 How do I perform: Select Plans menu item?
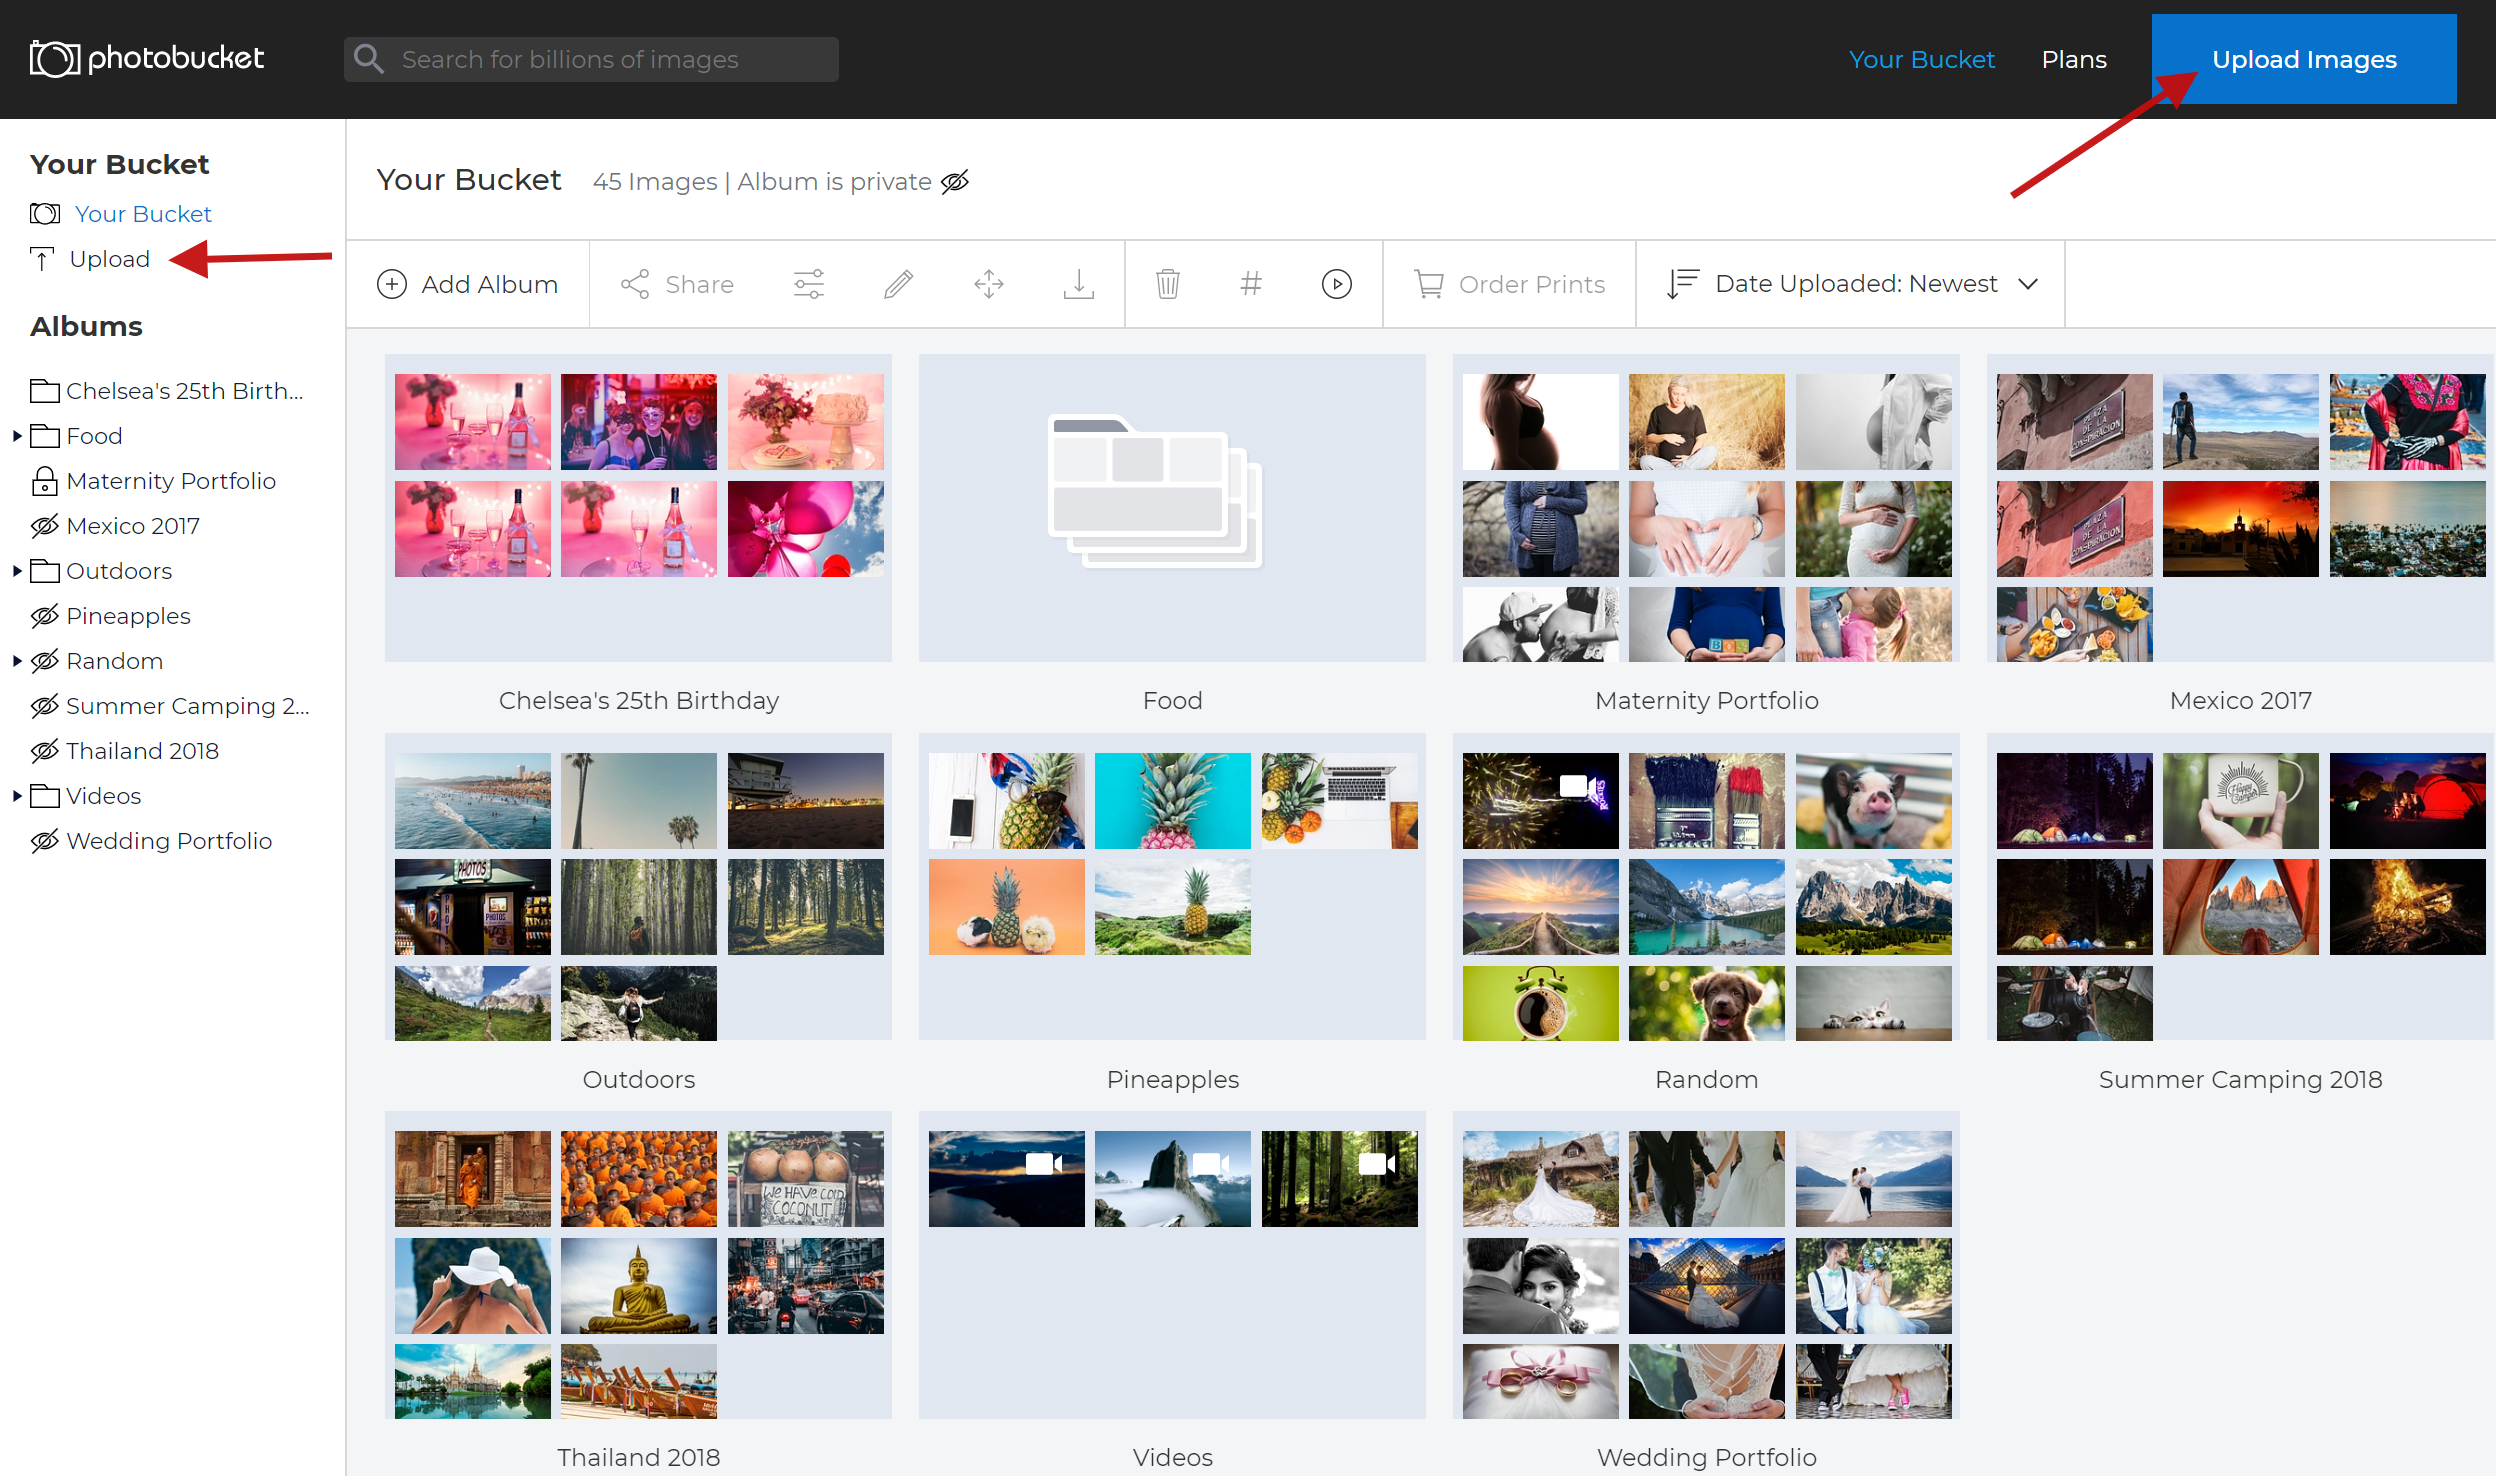pos(2074,58)
